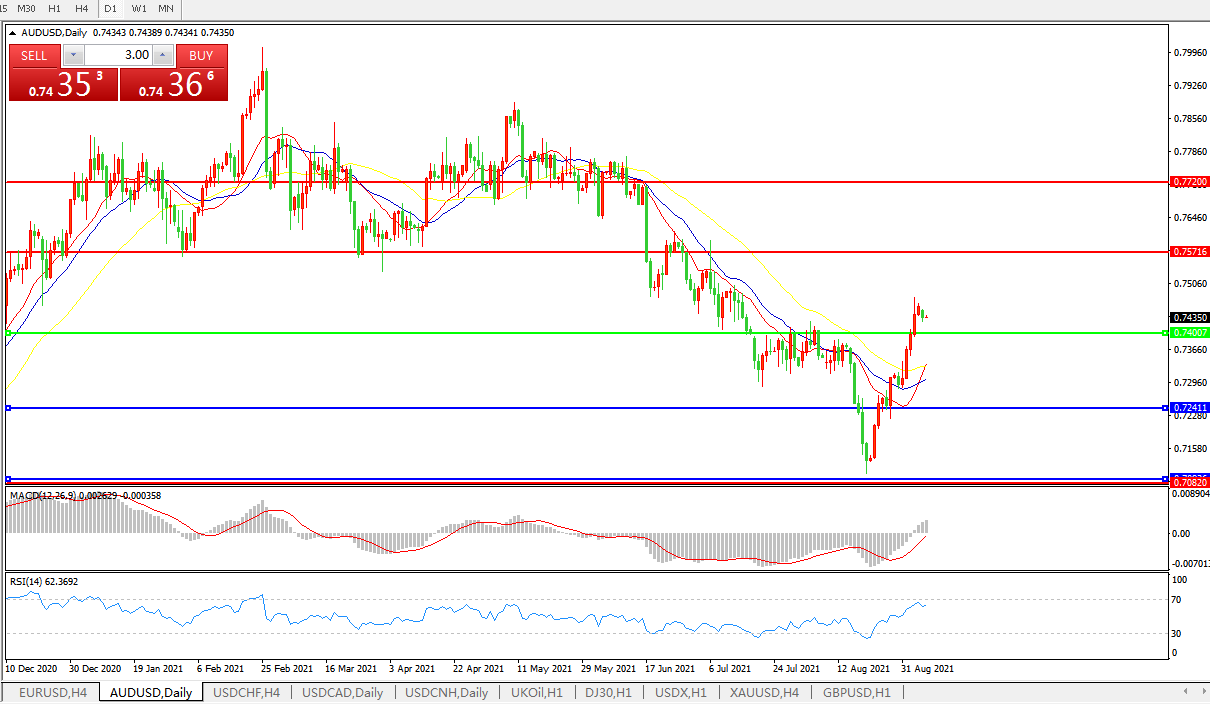Increase trade volume with up arrow
1210x704 pixels.
click(x=163, y=56)
